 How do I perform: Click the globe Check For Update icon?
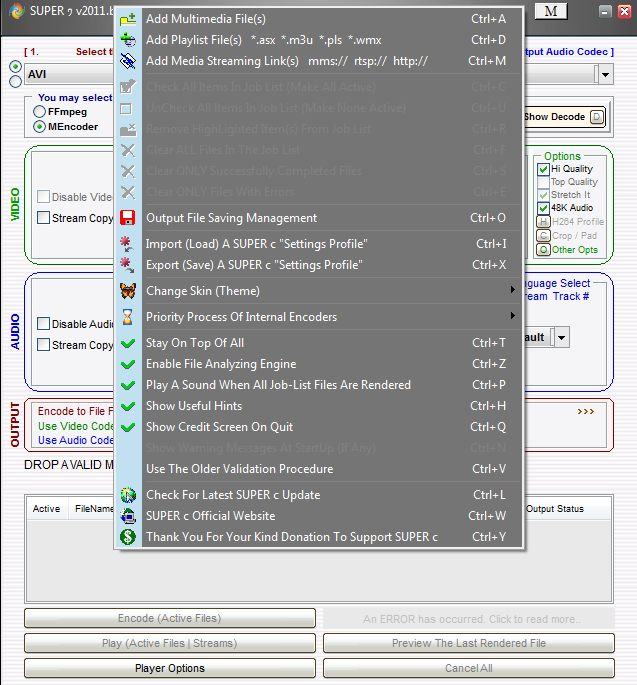point(128,495)
